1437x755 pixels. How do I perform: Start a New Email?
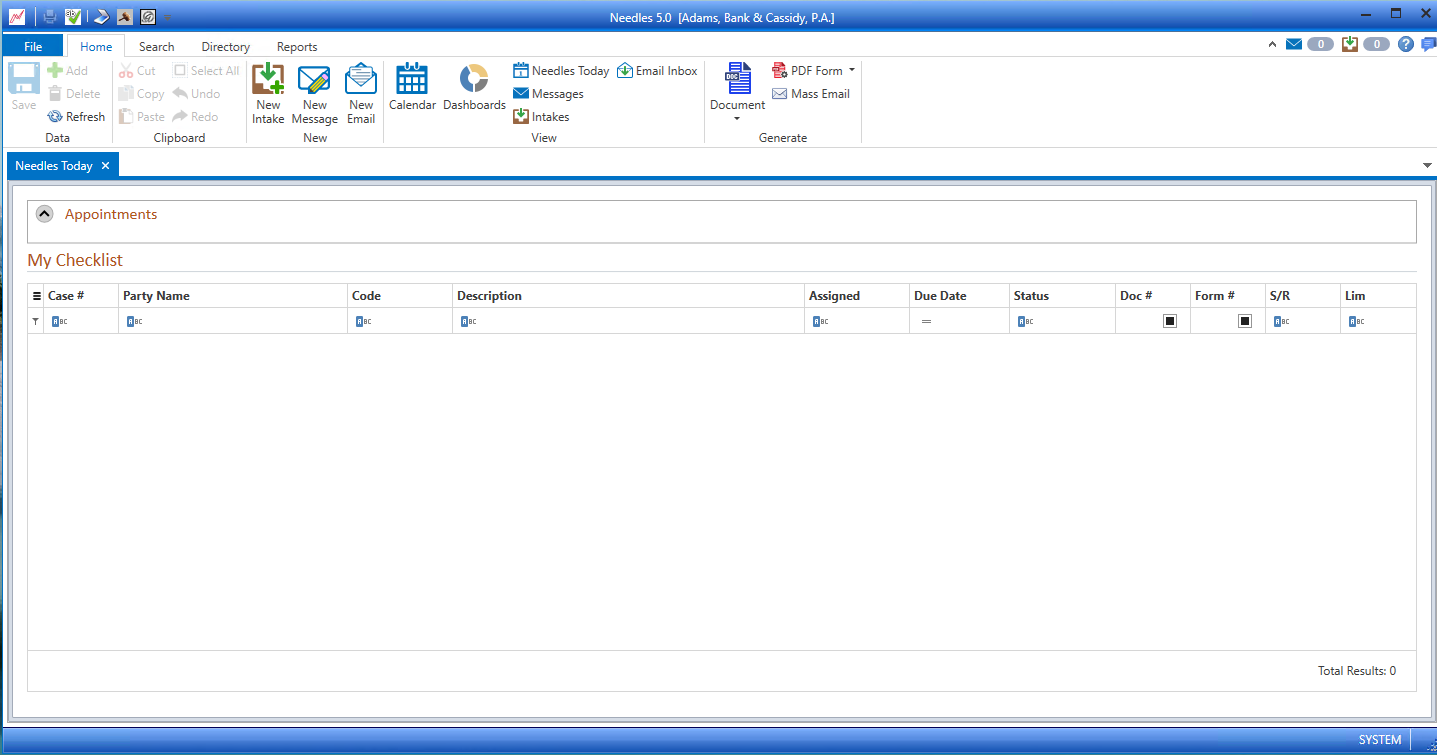pyautogui.click(x=361, y=93)
